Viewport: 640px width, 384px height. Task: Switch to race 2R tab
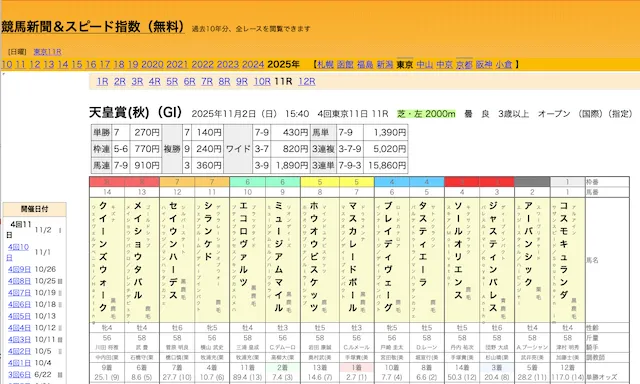tap(120, 82)
